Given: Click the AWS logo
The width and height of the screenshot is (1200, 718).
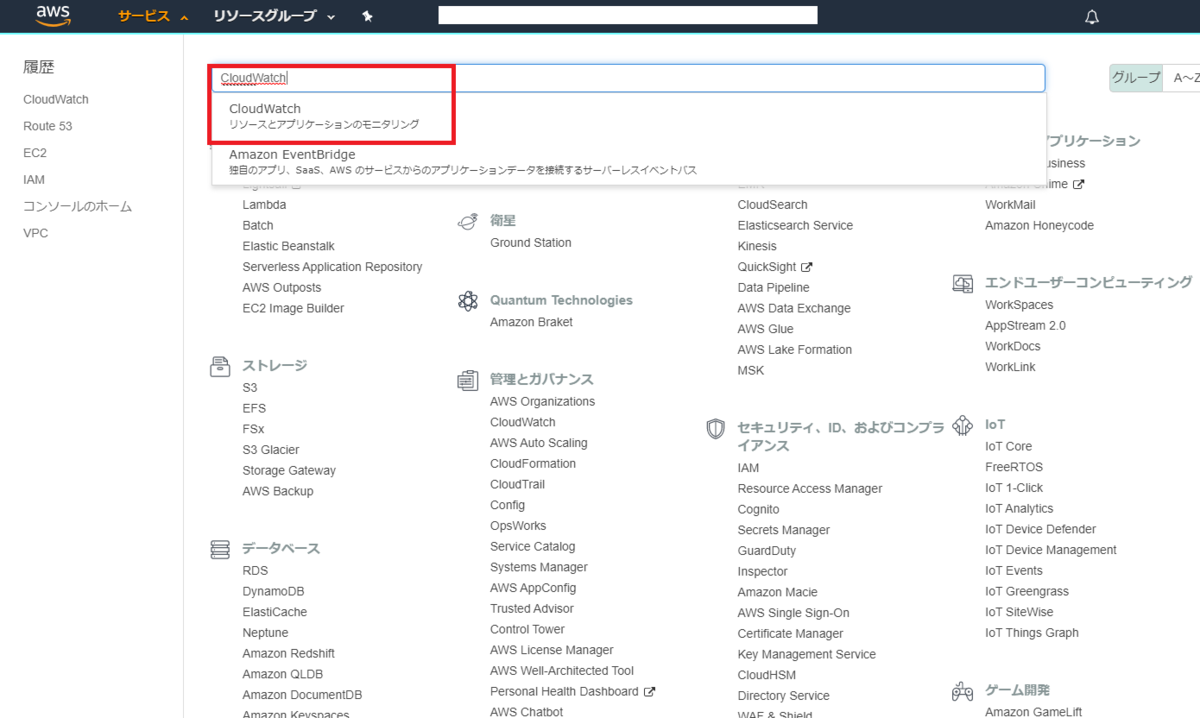Looking at the screenshot, I should pos(52,15).
